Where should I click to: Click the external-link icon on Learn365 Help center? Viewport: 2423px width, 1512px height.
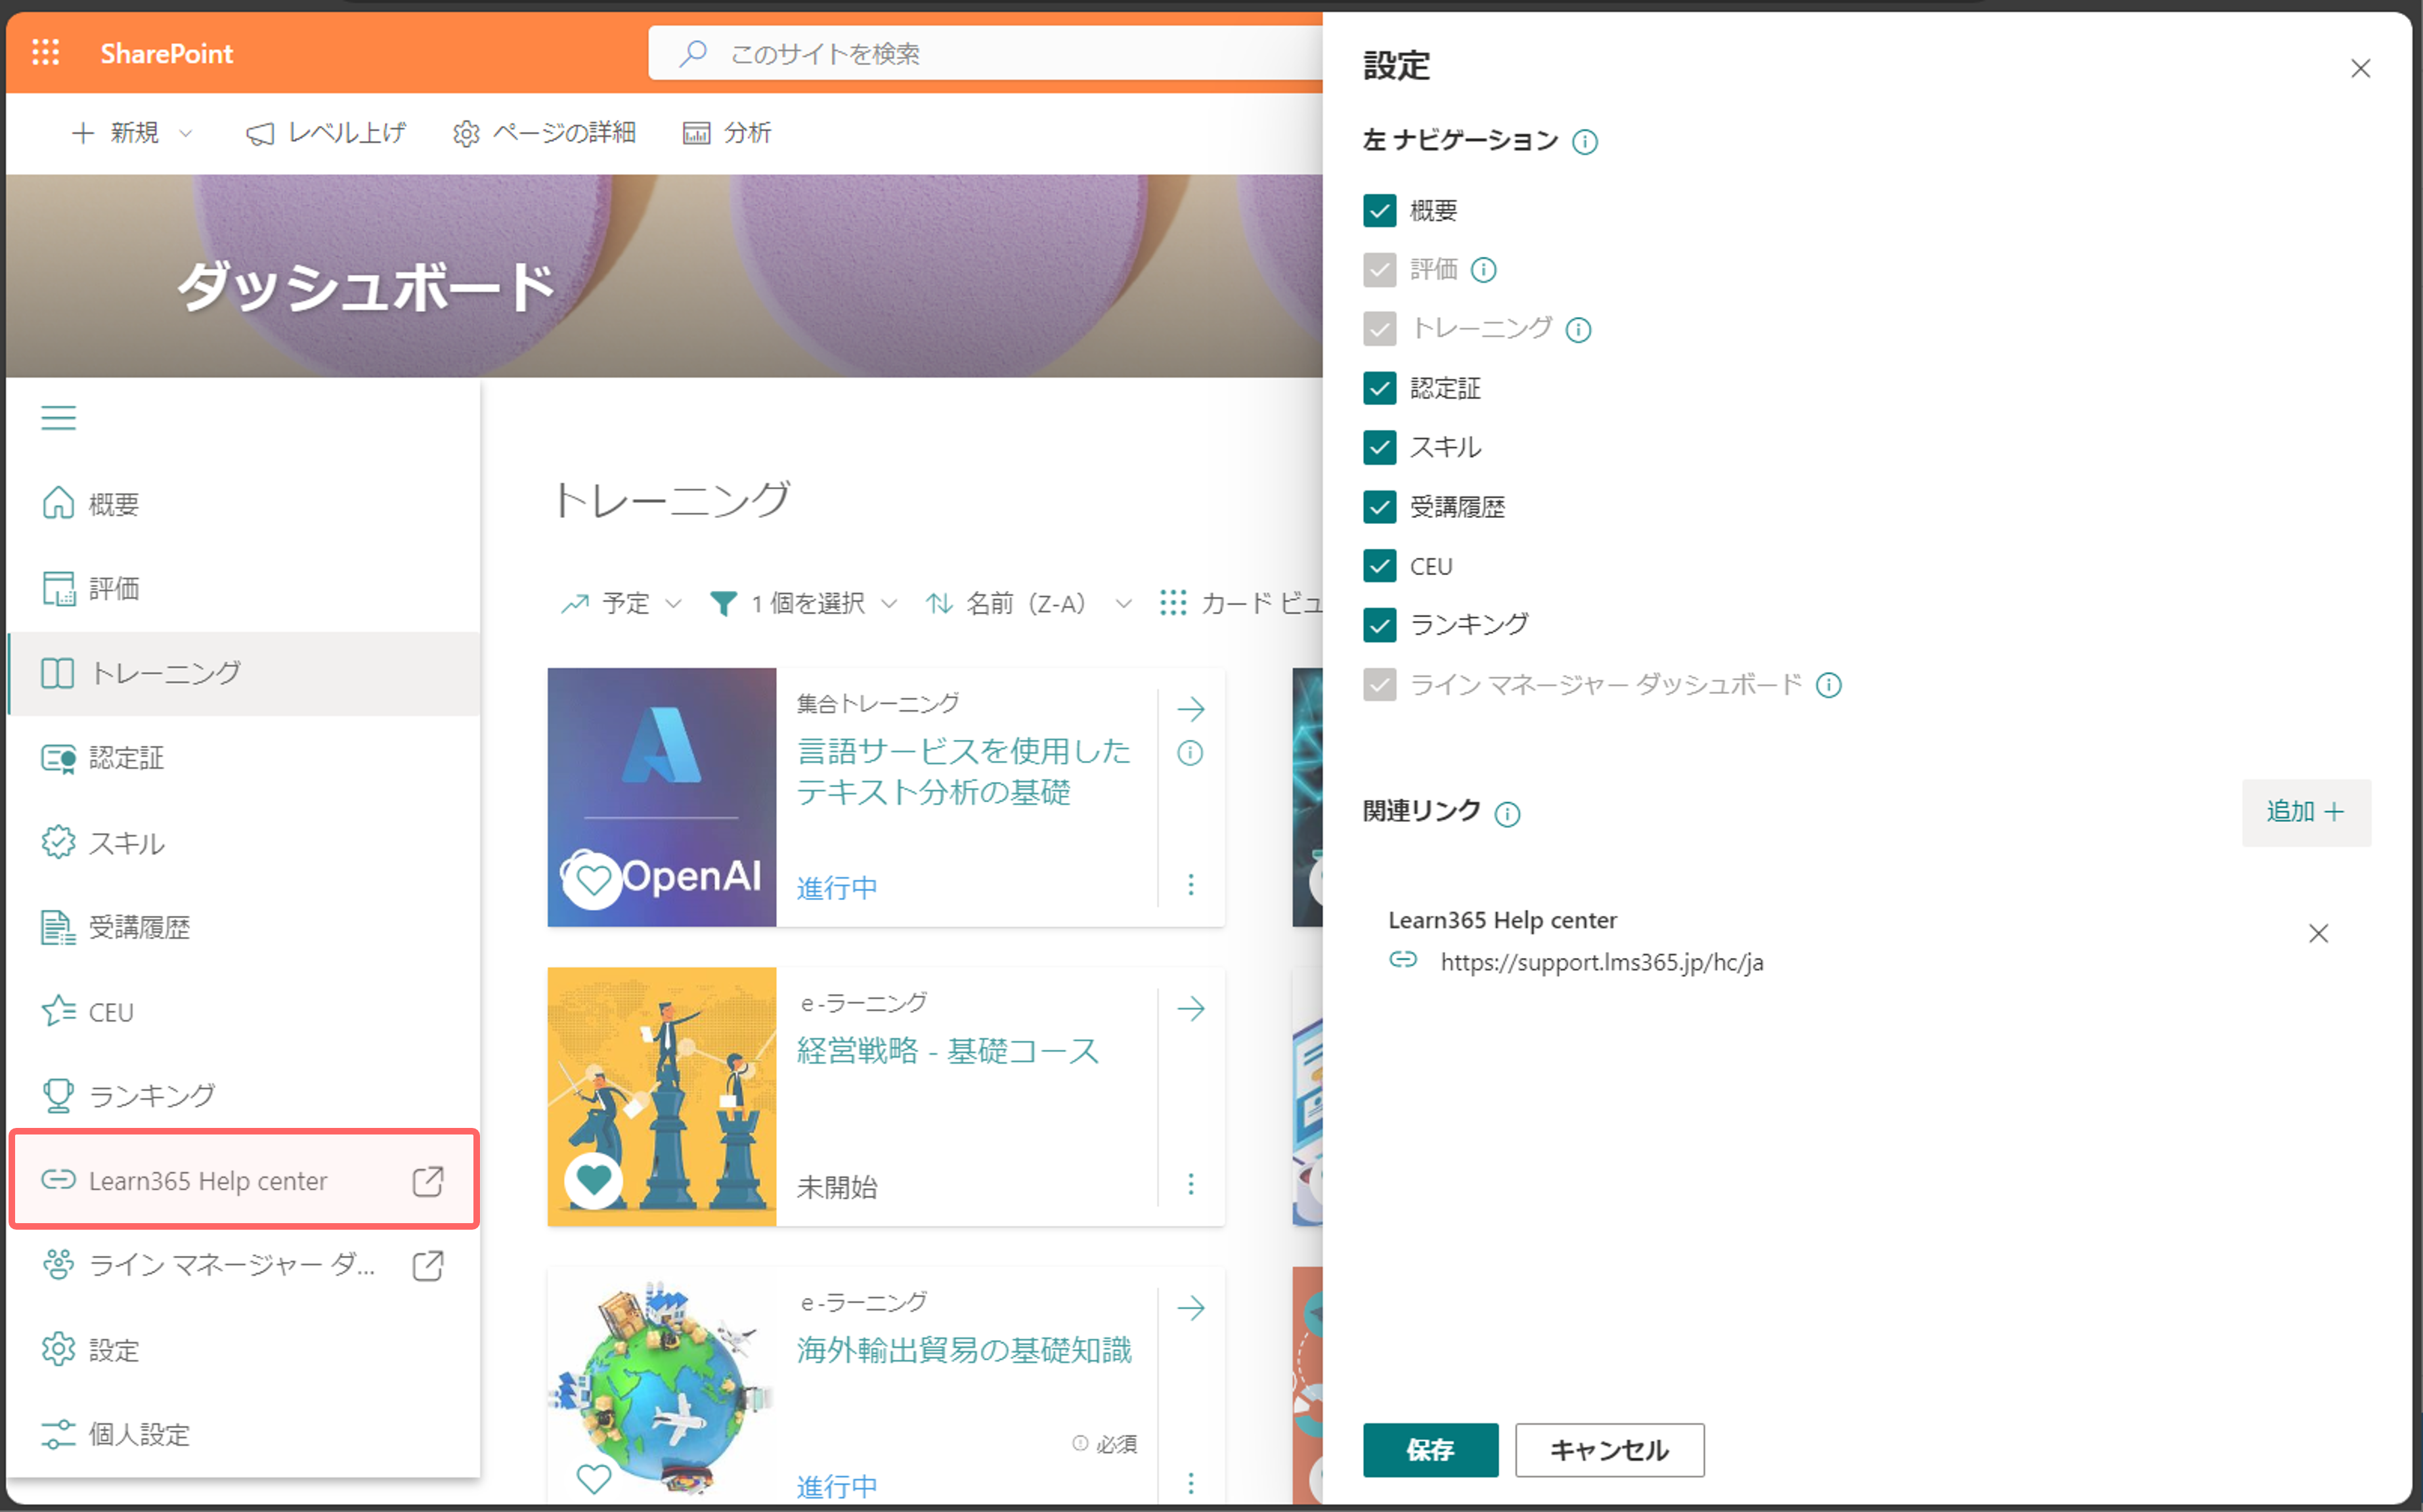(x=428, y=1181)
